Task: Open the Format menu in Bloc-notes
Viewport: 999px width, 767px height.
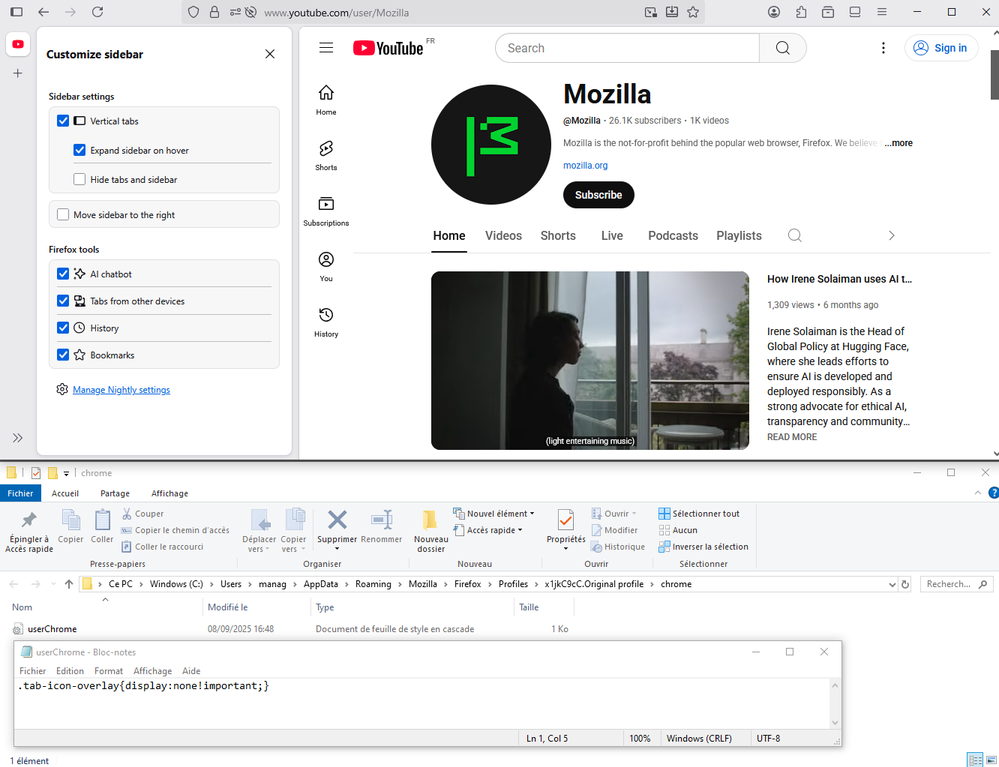Action: (x=108, y=671)
